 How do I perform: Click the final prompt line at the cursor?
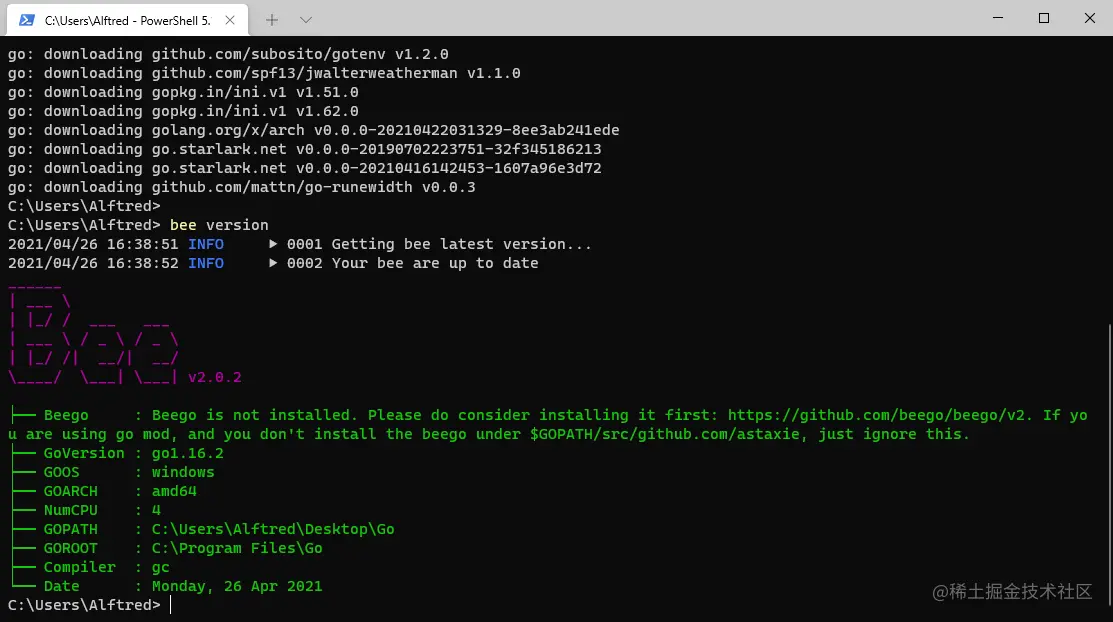click(171, 605)
